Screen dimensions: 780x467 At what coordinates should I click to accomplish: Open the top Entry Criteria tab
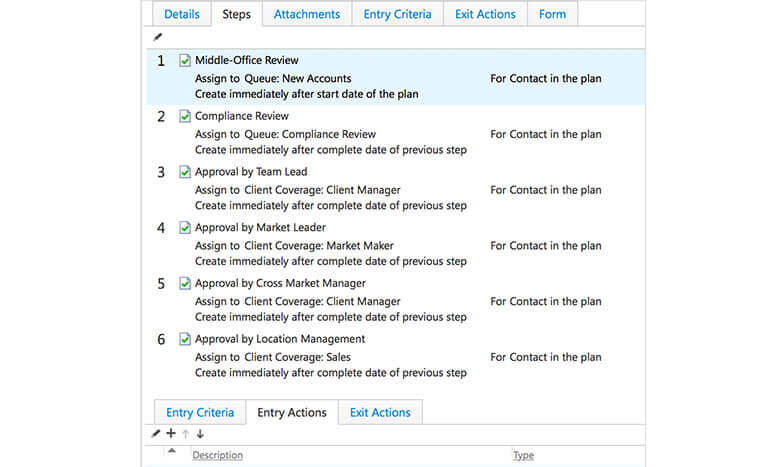tap(397, 14)
